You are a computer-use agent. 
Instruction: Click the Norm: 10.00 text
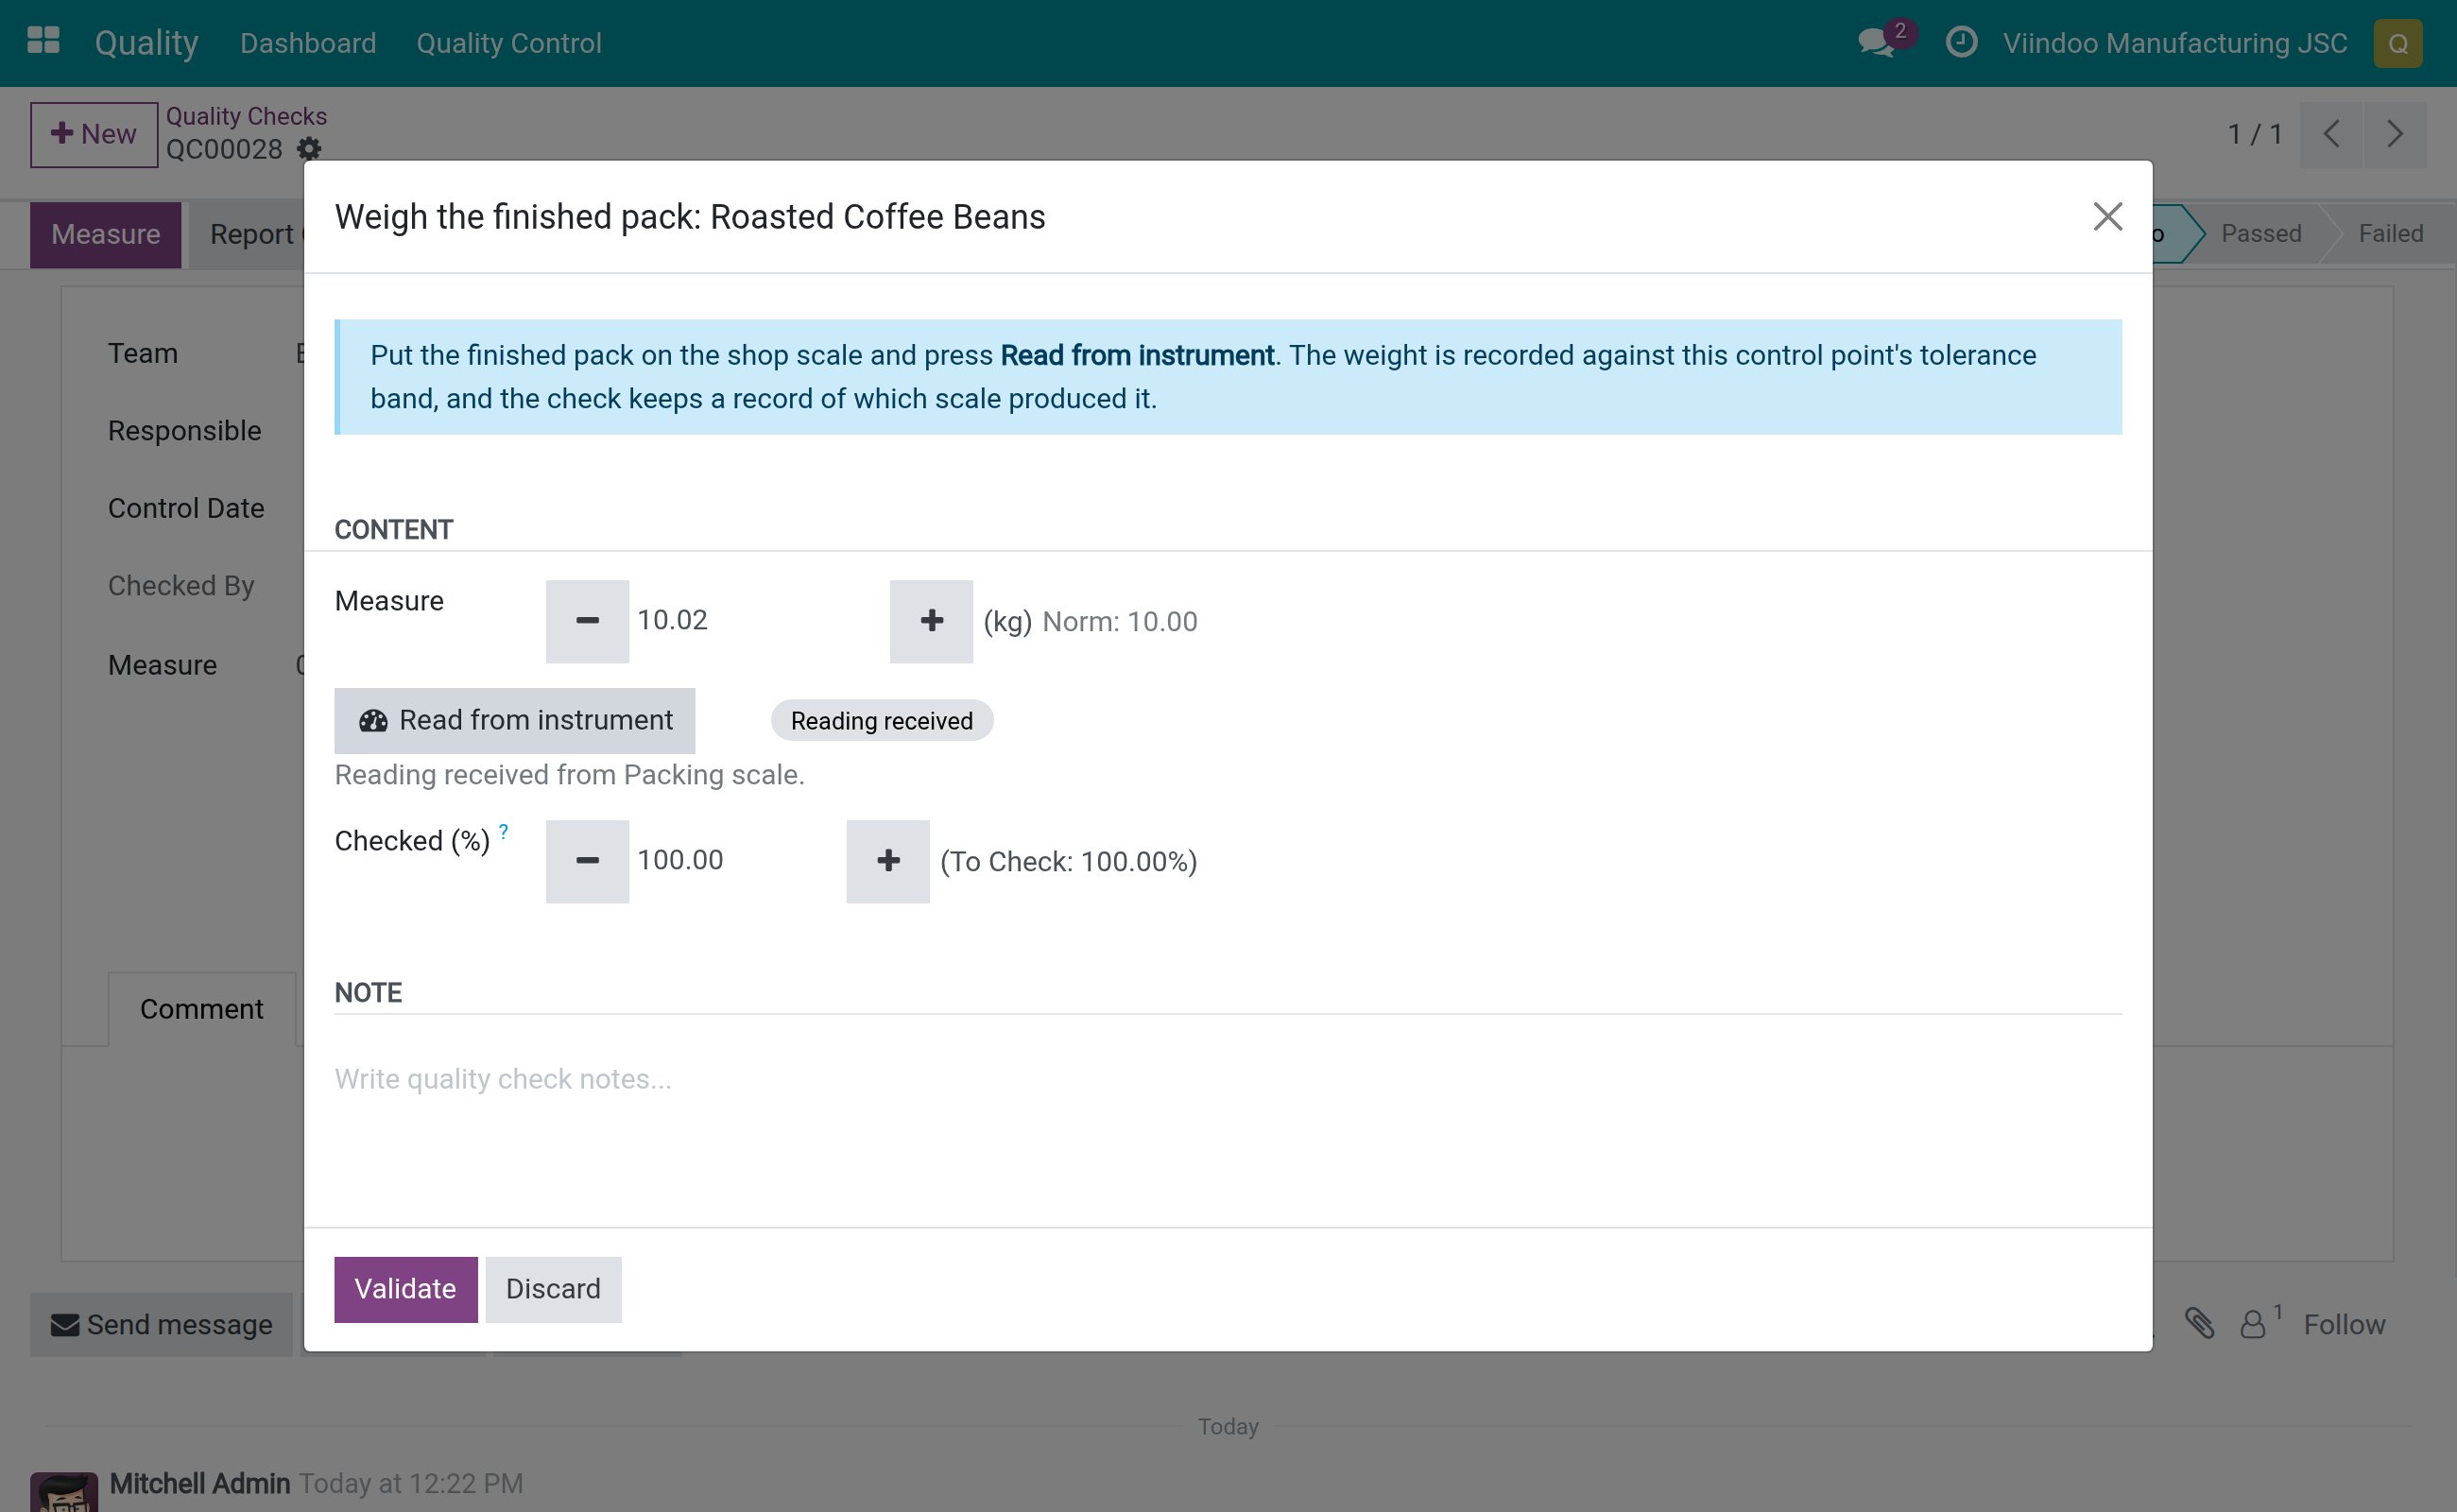pos(1119,621)
